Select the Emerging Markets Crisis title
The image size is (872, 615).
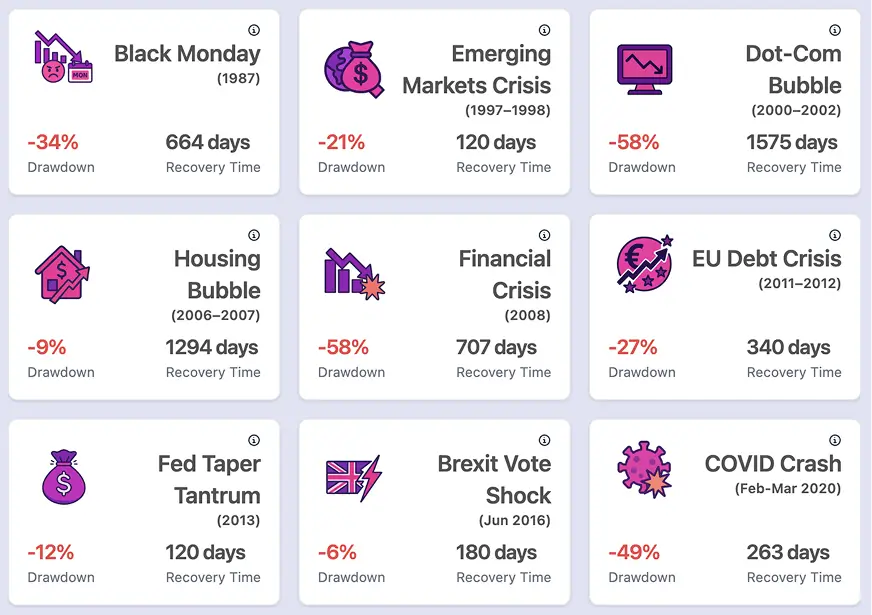point(477,69)
